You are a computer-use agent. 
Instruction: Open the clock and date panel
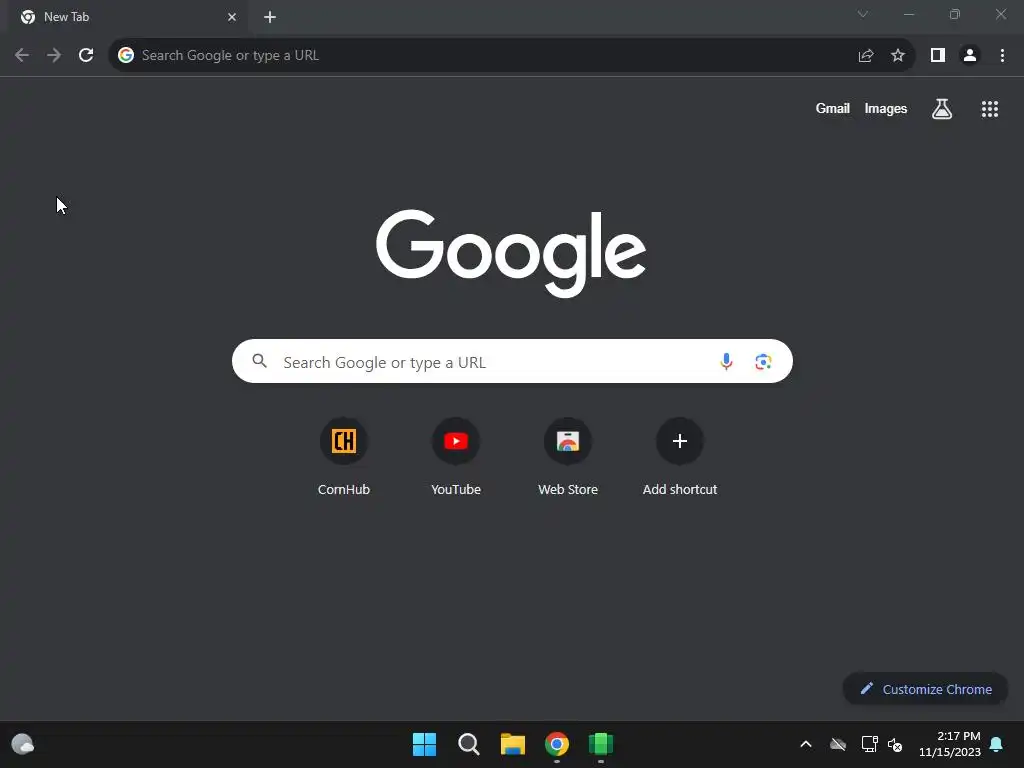[950, 744]
